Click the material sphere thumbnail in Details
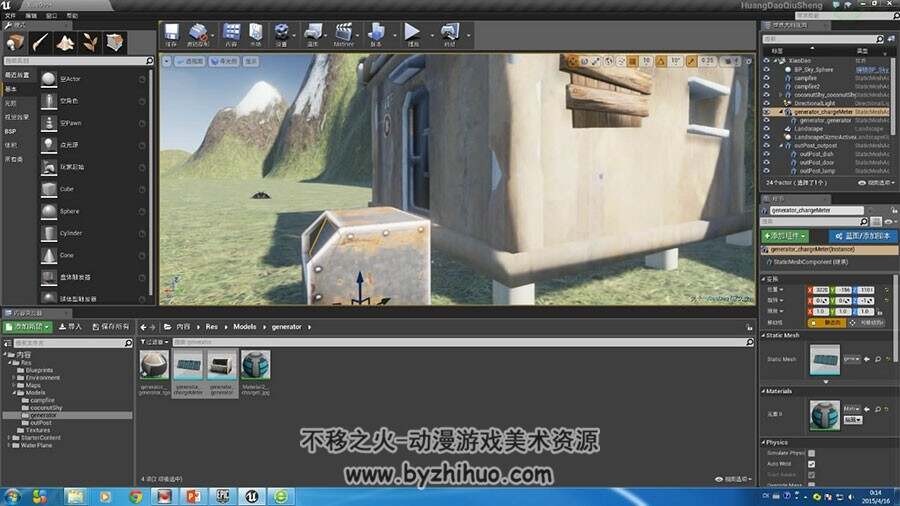The width and height of the screenshot is (900, 506). [x=825, y=415]
